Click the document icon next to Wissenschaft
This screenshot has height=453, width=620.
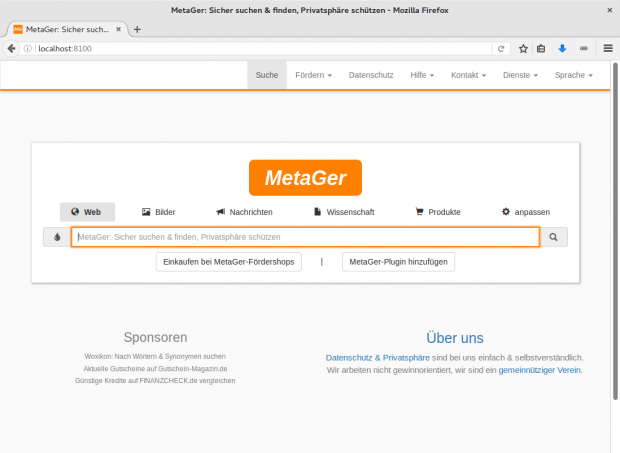(x=318, y=211)
